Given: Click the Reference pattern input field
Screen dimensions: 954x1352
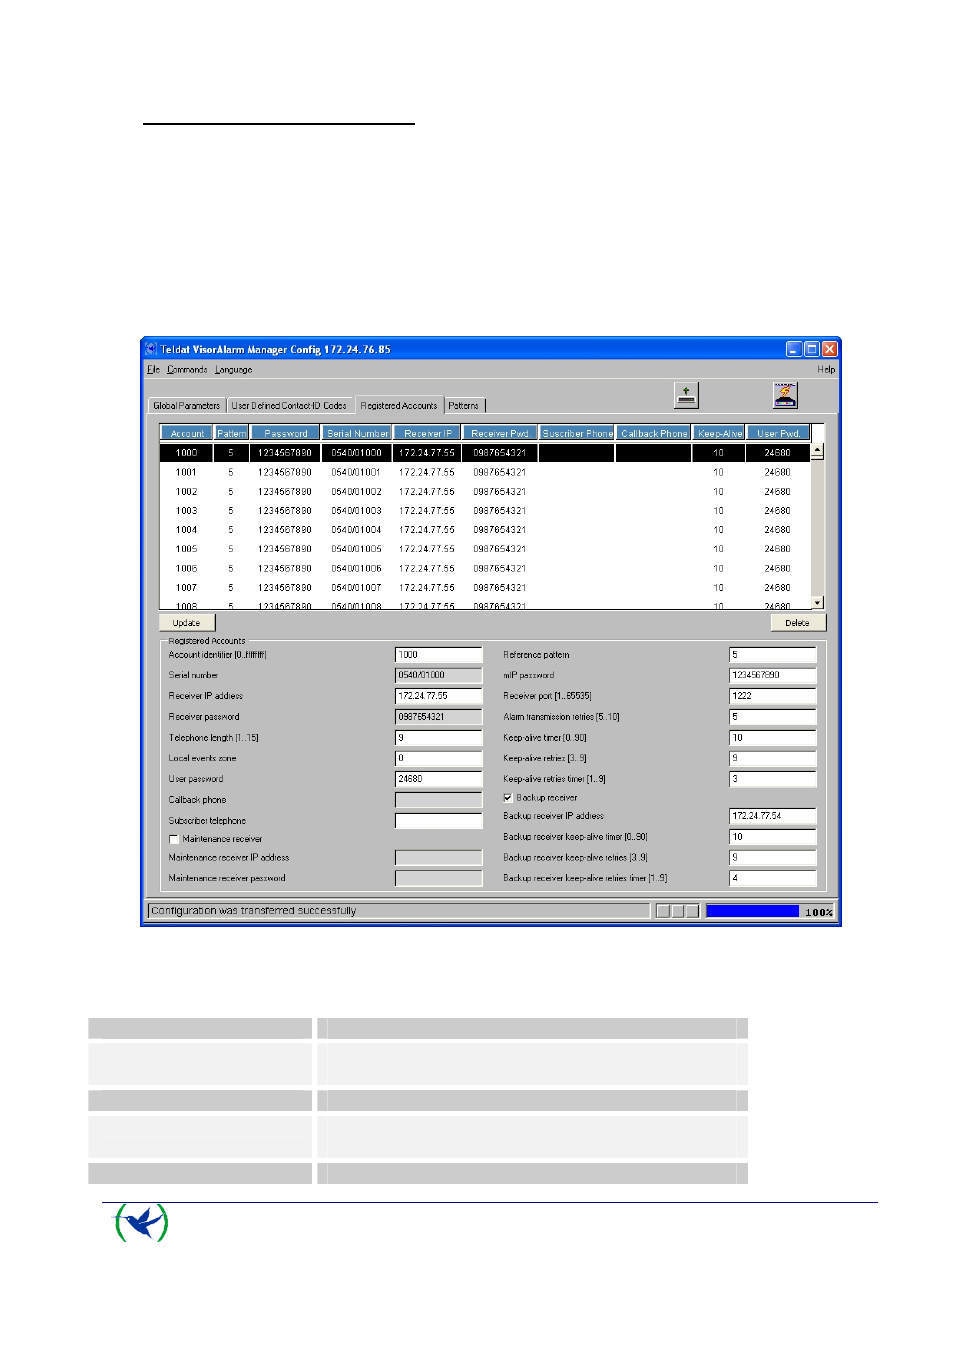Looking at the screenshot, I should tap(773, 655).
